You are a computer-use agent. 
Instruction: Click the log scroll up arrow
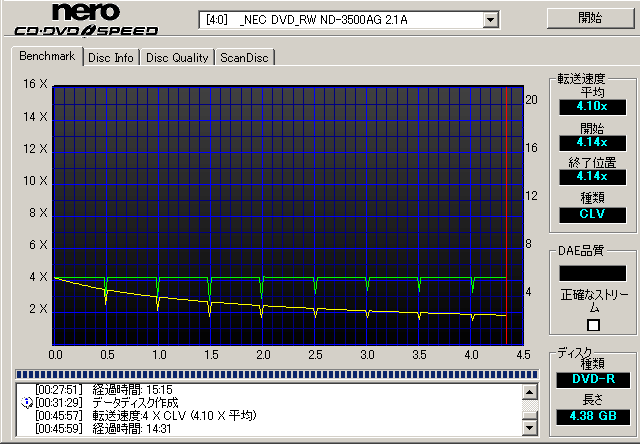529,392
